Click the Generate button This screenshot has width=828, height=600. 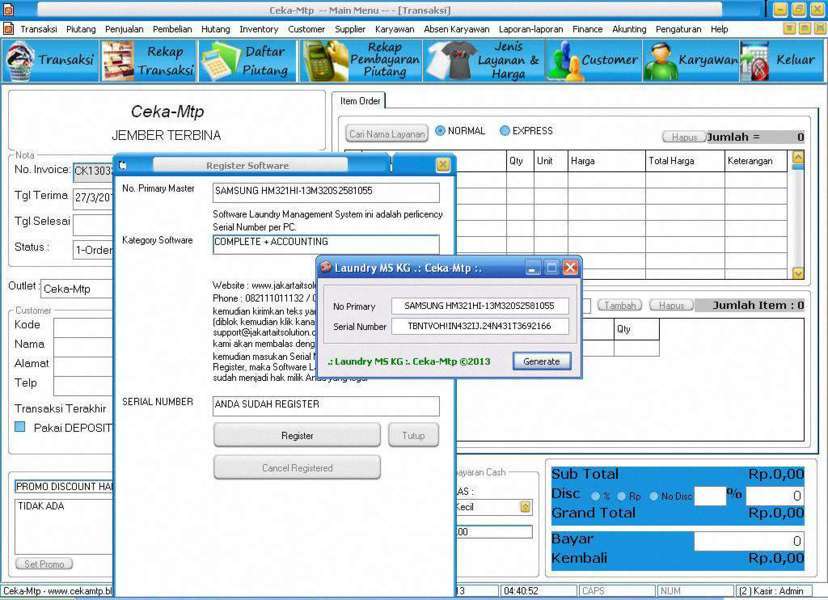[x=541, y=361]
